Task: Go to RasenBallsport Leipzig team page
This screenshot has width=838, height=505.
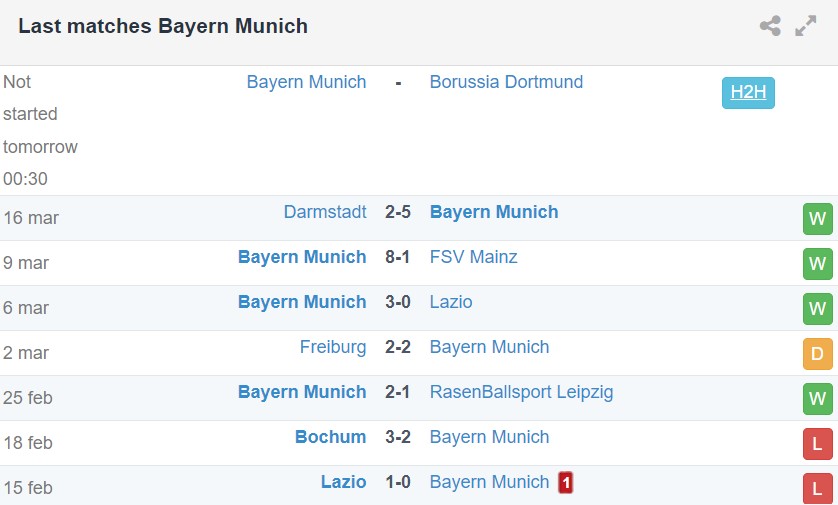Action: (x=521, y=392)
